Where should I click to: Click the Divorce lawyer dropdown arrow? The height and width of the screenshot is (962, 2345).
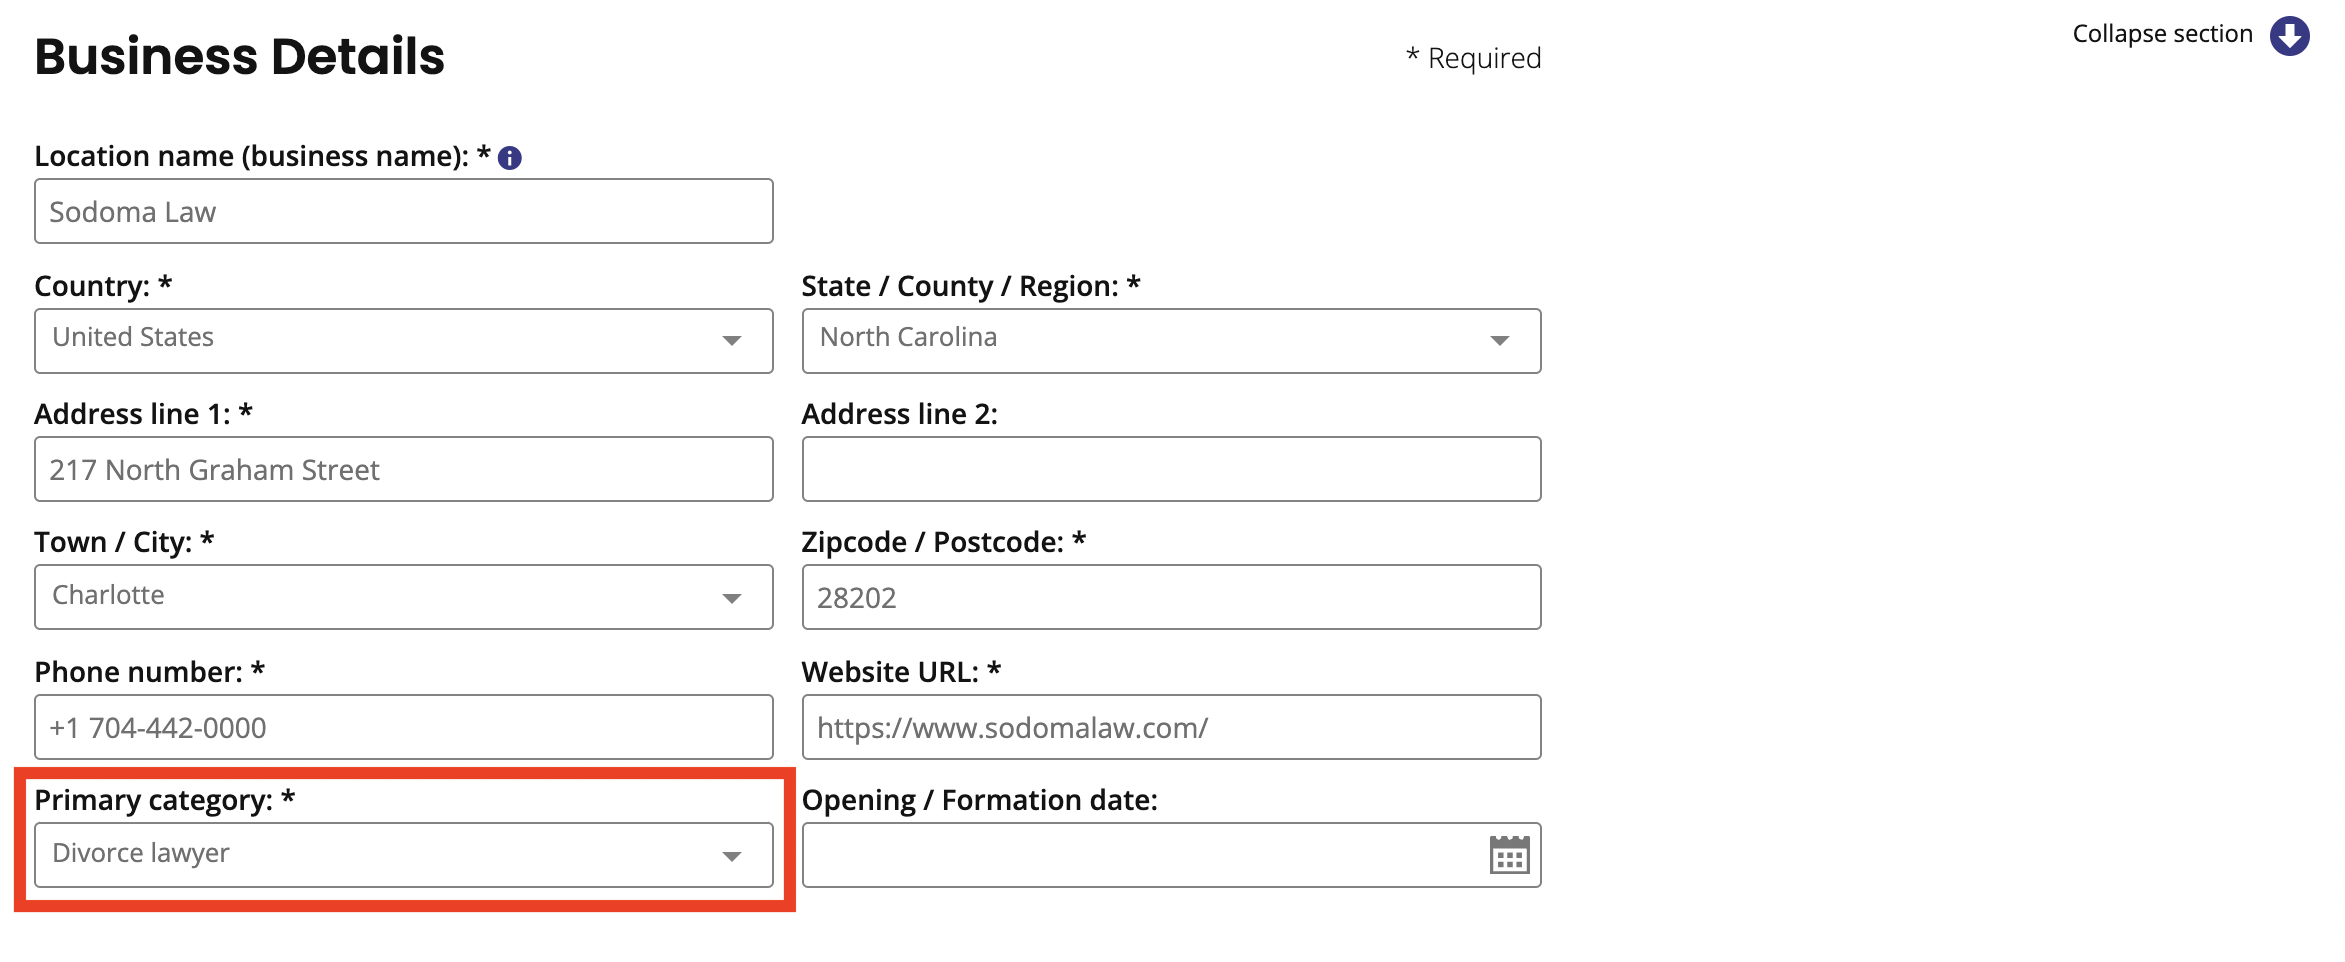pos(732,857)
